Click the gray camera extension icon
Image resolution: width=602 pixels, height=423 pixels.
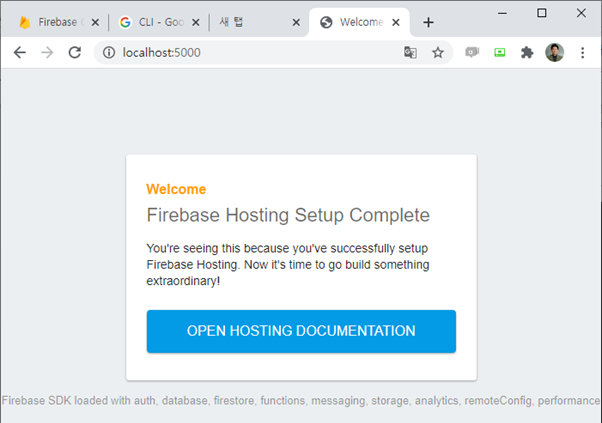[472, 52]
